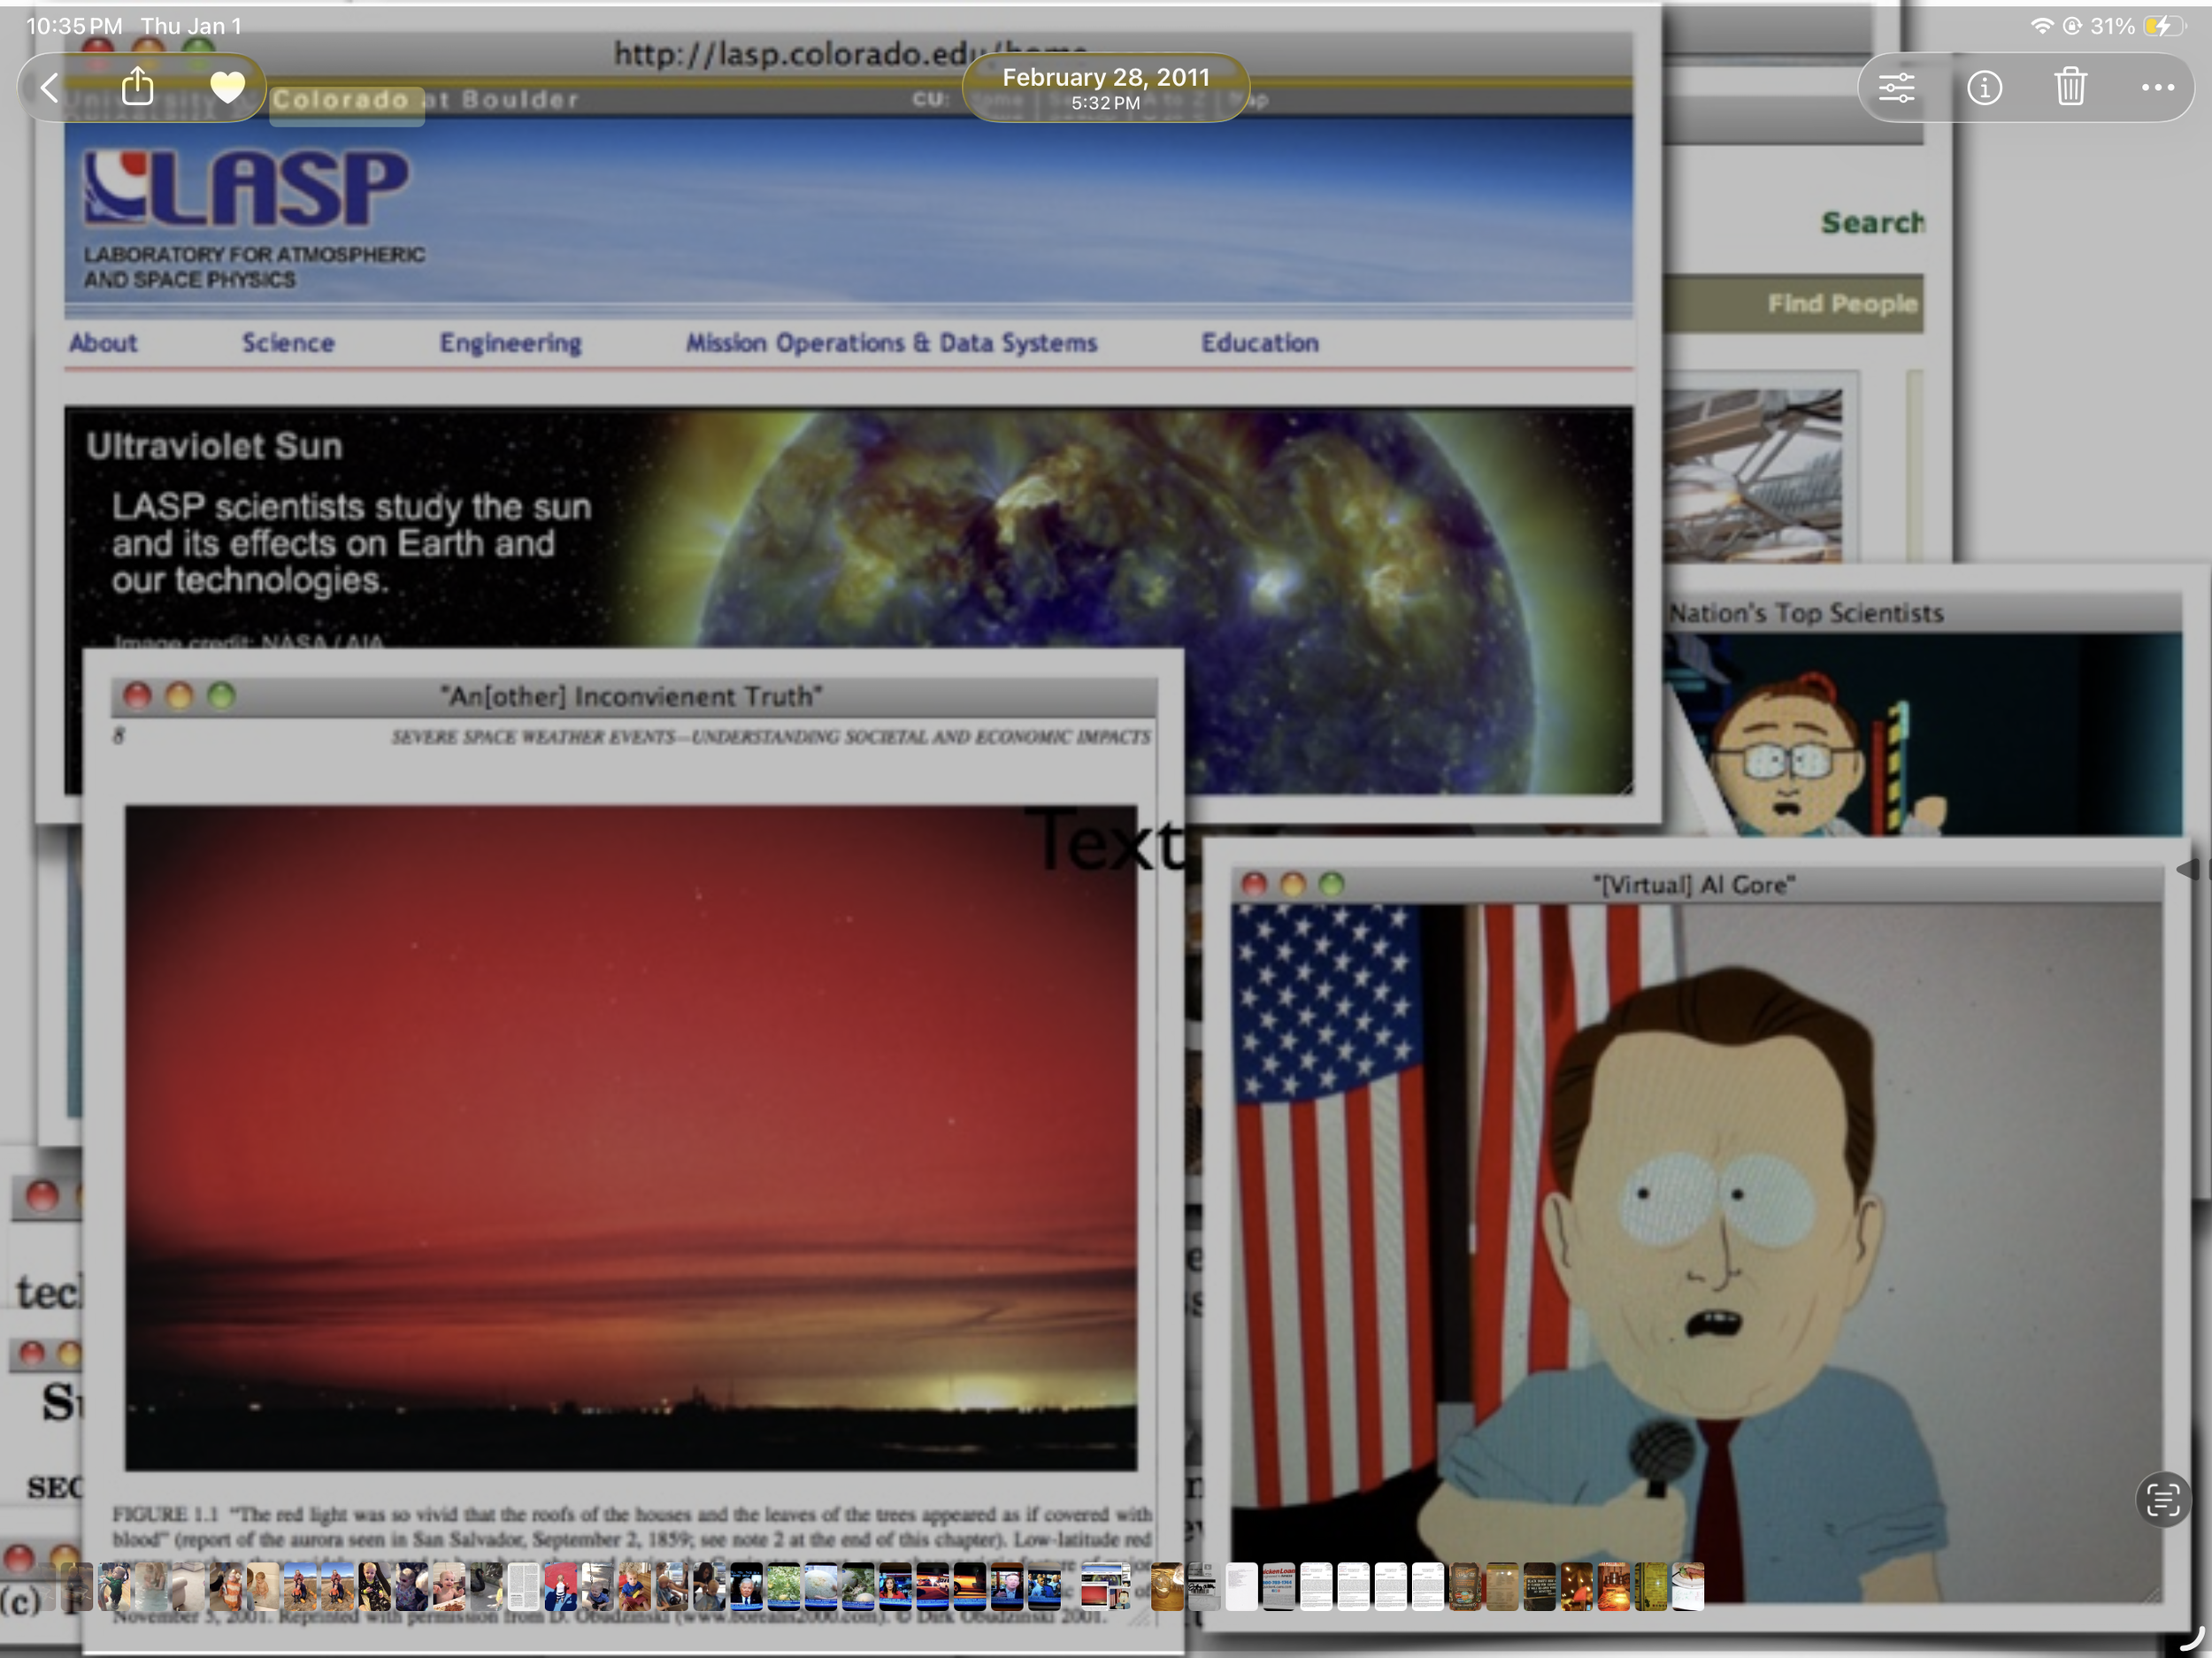Viewport: 2212px width, 1658px height.
Task: Open the share sheet for this photo
Action: 138,88
